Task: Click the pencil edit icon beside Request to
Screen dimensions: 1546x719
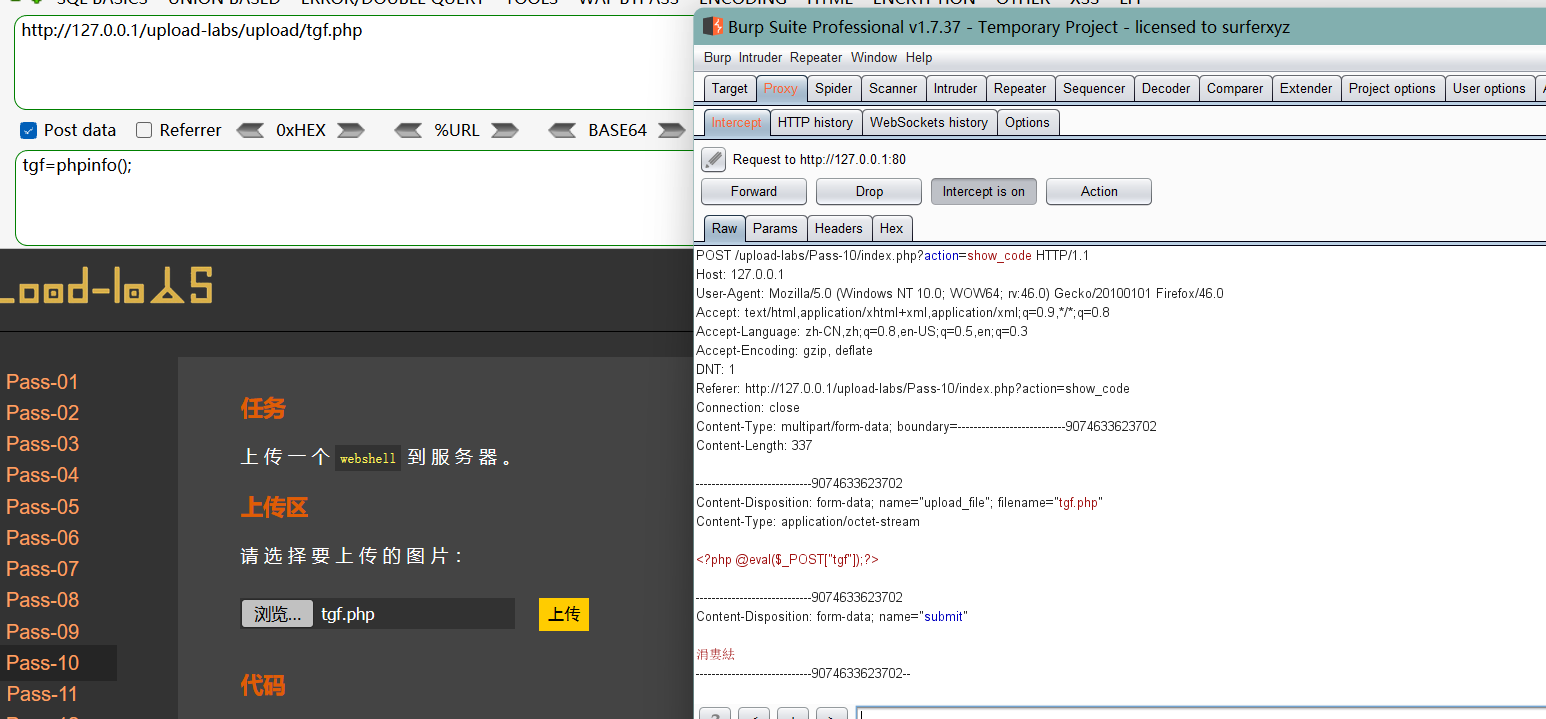Action: pyautogui.click(x=713, y=159)
